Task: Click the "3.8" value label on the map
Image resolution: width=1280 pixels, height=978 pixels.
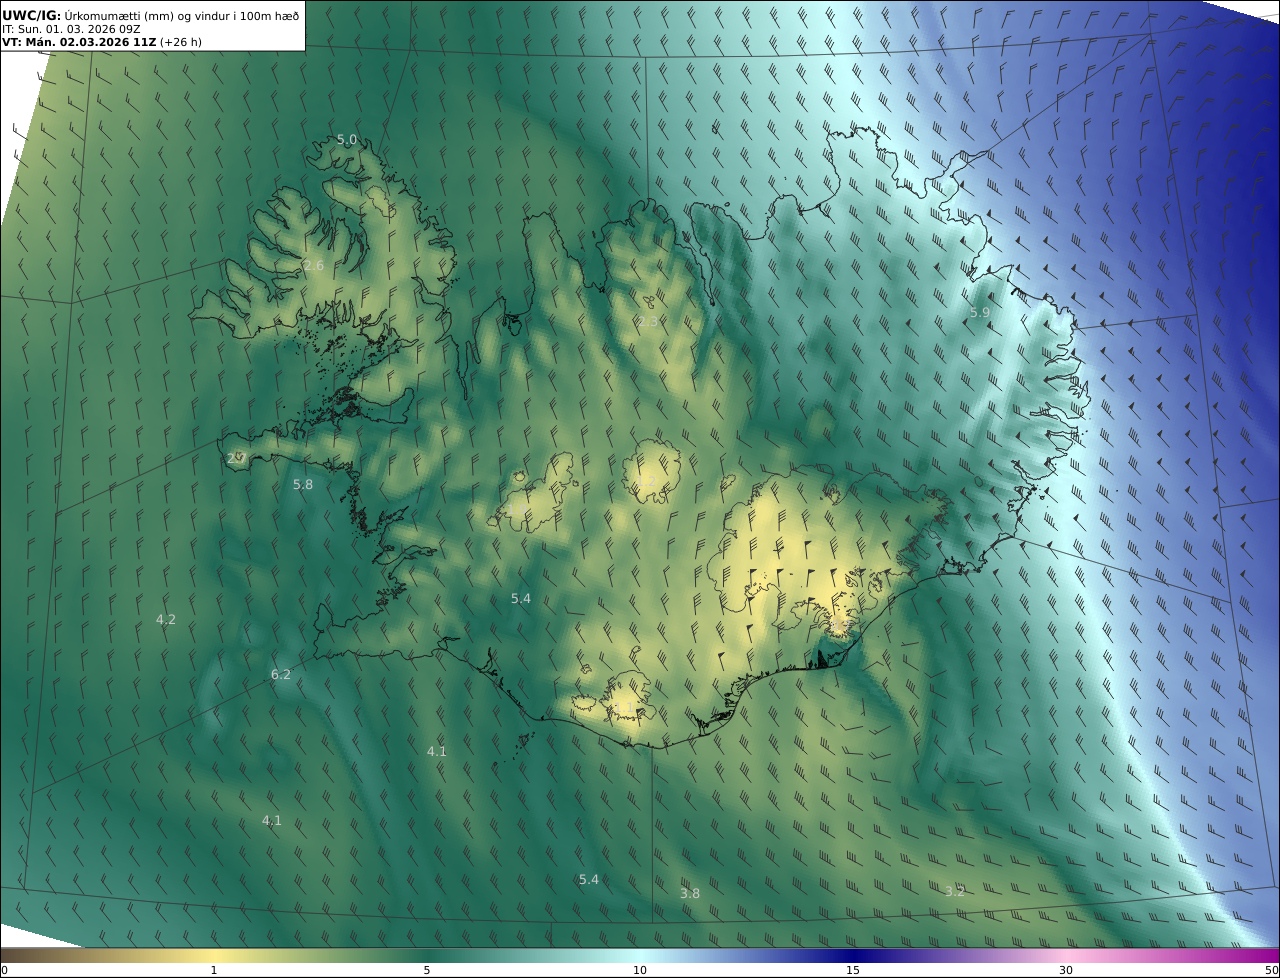Action: (690, 894)
